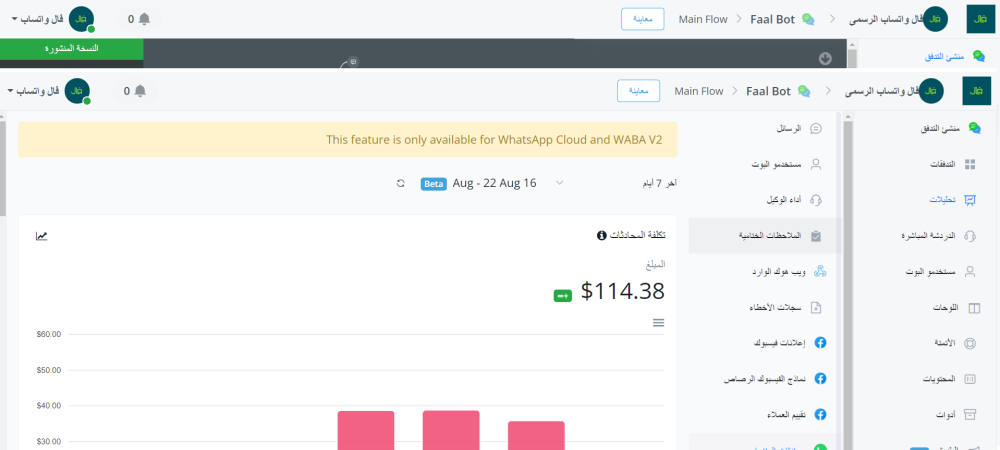Click the refresh icon beside the date range
The image size is (1000, 450).
pyautogui.click(x=401, y=184)
